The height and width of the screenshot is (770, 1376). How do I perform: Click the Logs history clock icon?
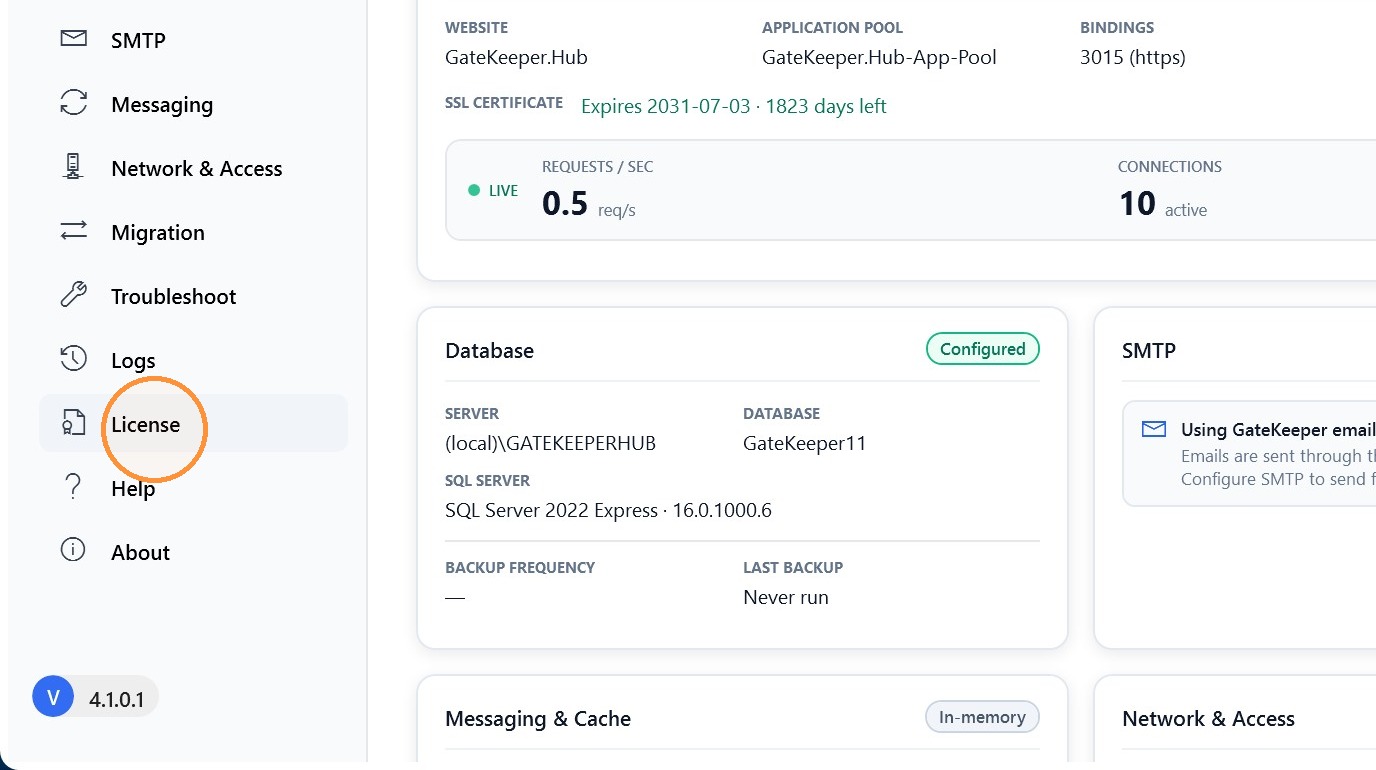pyautogui.click(x=73, y=360)
